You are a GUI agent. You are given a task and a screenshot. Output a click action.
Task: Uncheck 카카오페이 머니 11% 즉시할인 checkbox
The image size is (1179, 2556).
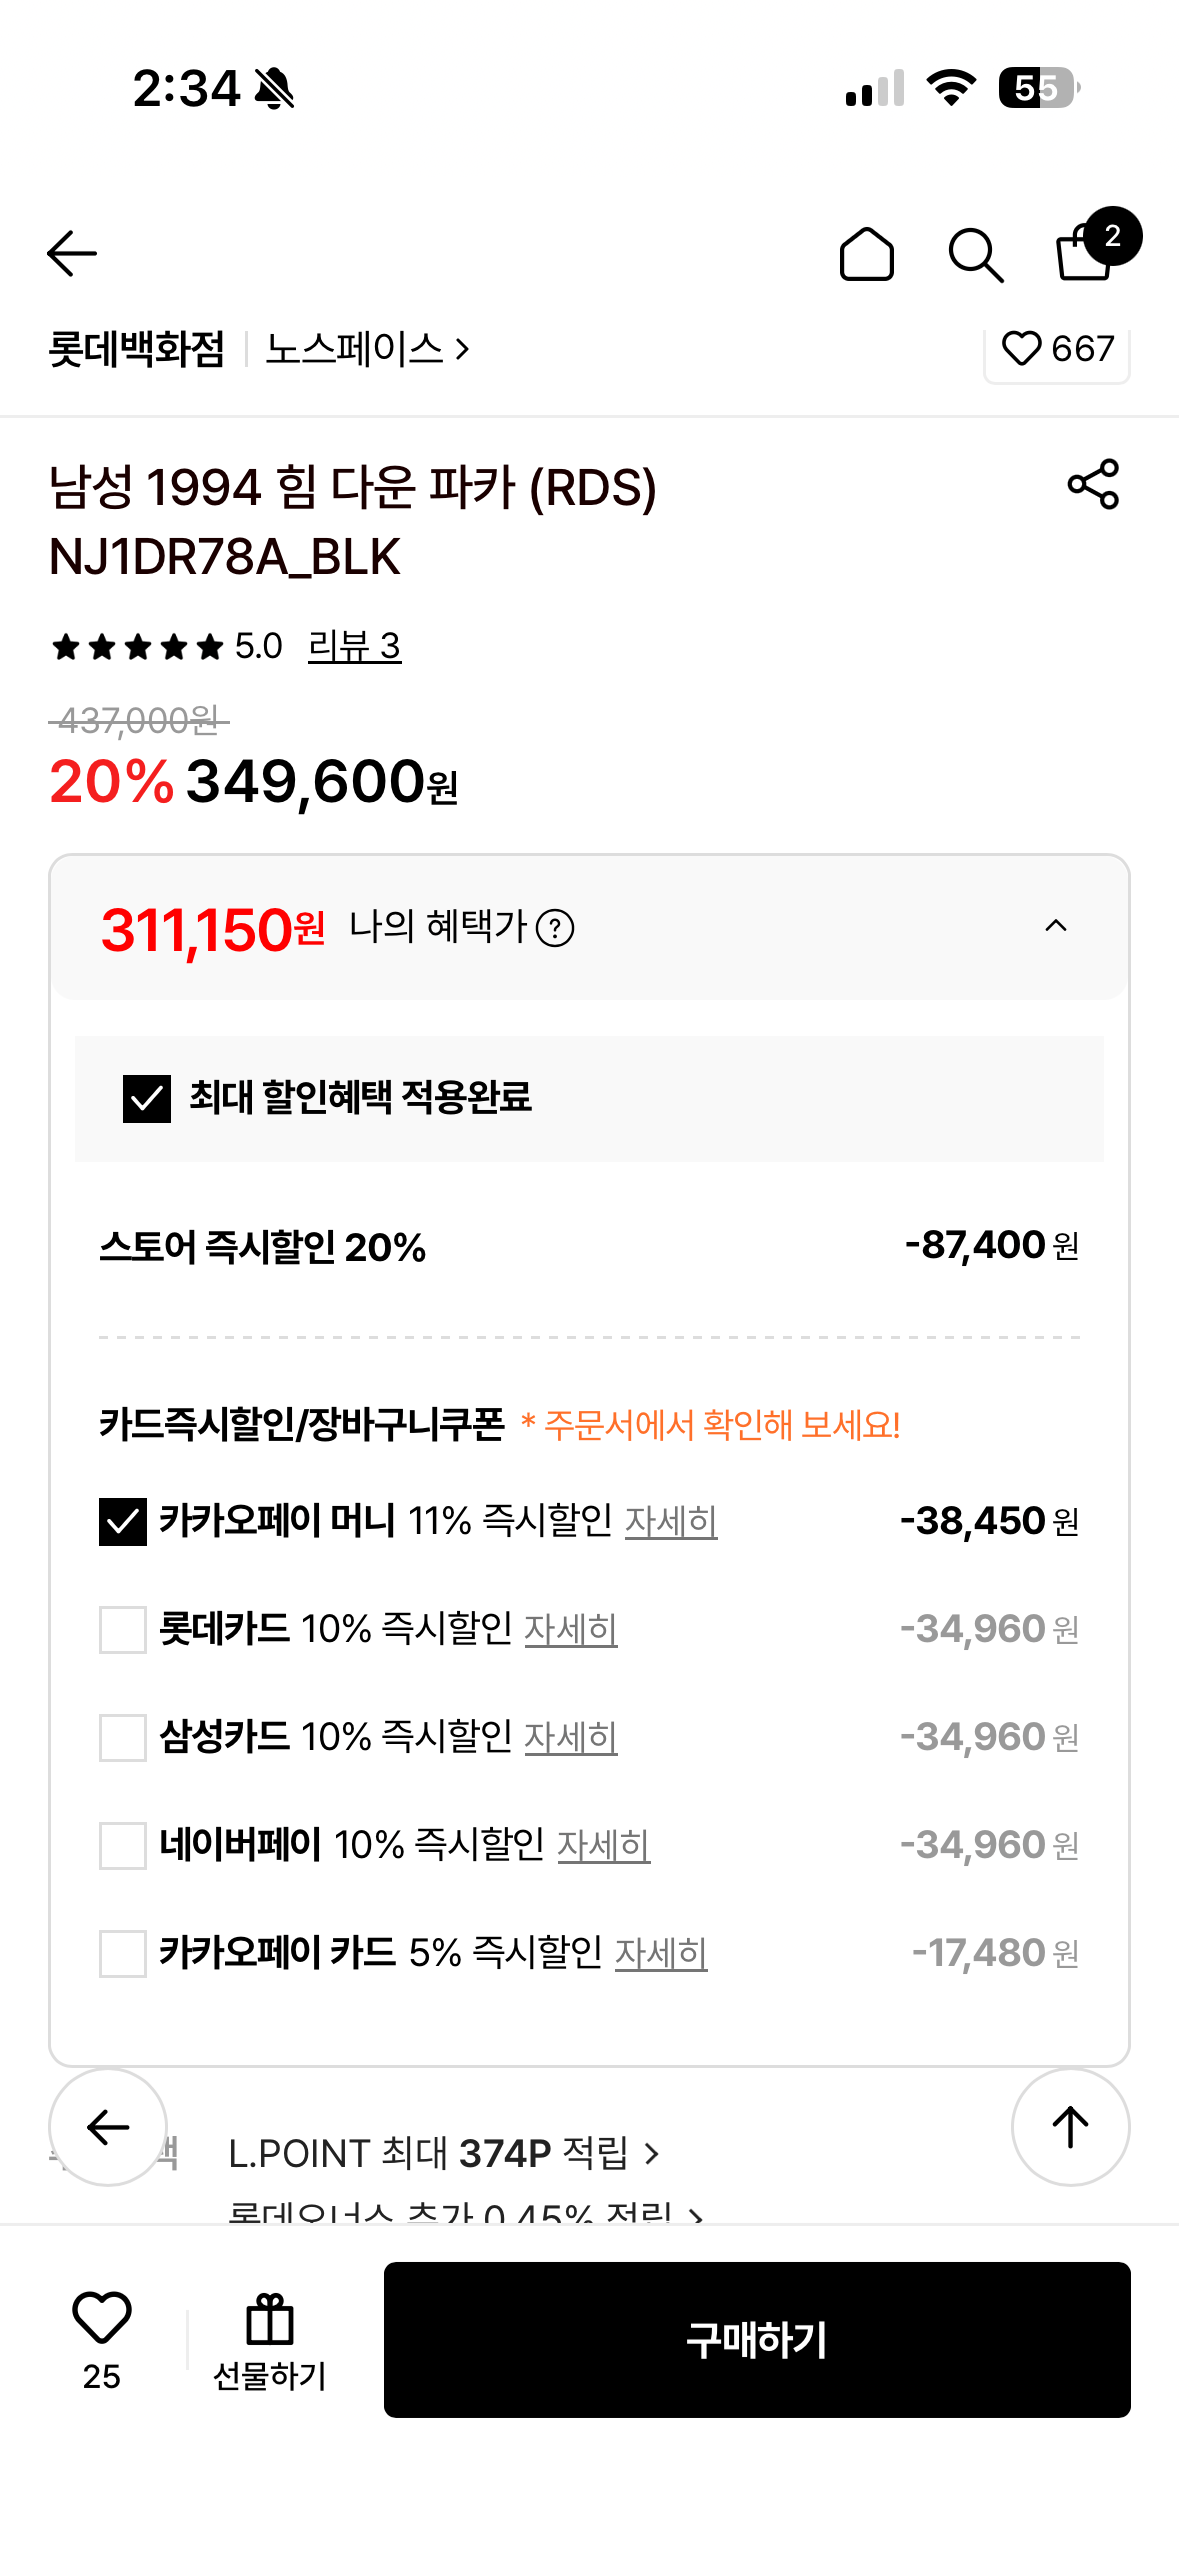123,1522
